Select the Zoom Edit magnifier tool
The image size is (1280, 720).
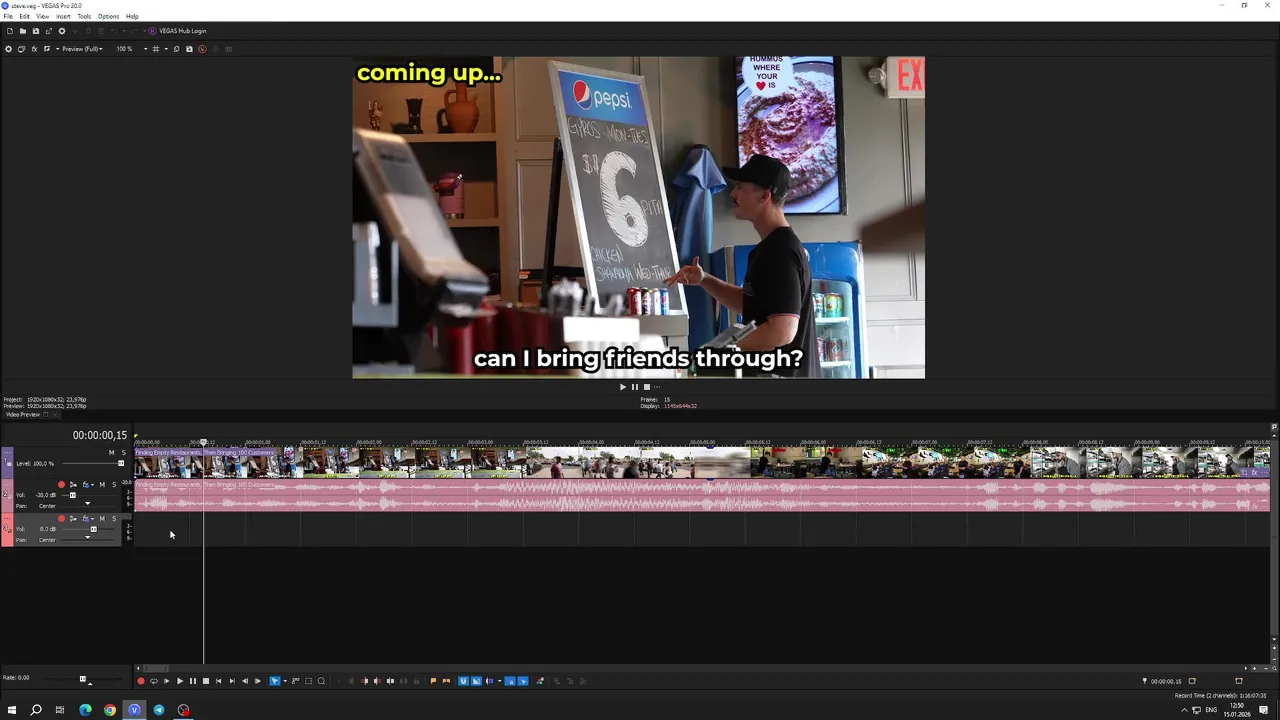pos(321,681)
